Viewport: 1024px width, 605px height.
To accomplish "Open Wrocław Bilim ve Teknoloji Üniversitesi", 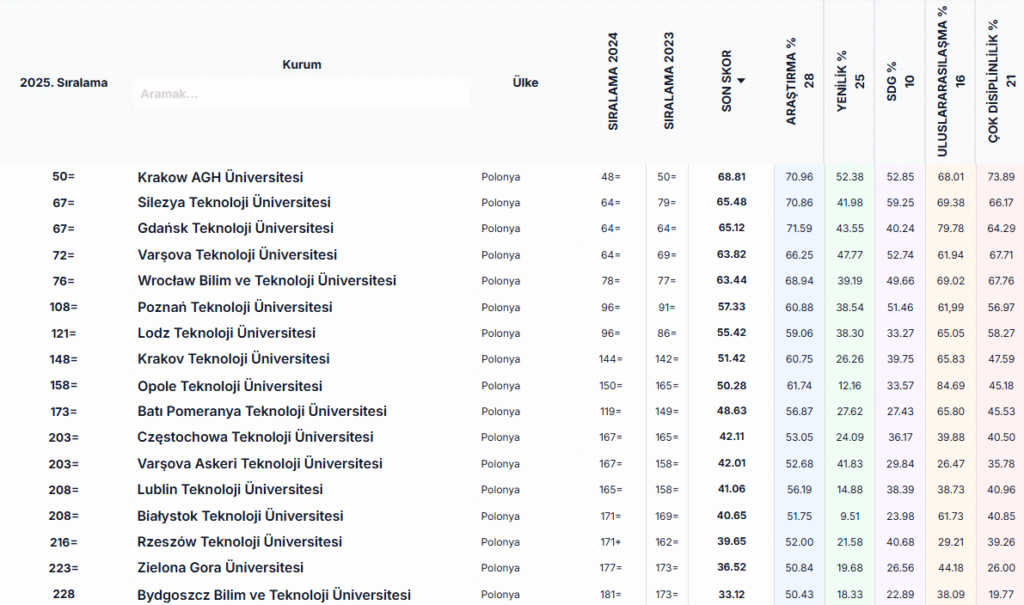I will pos(266,281).
